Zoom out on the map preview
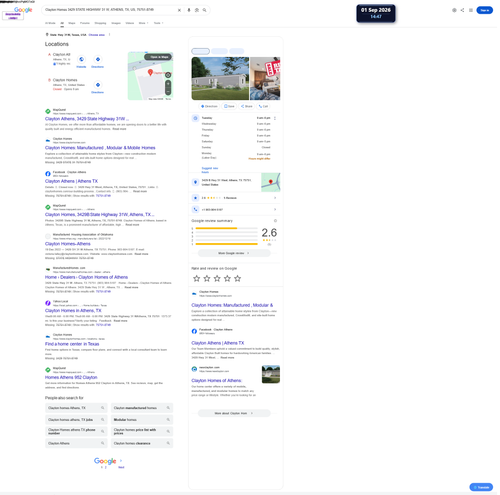The height and width of the screenshot is (495, 500). [x=168, y=91]
